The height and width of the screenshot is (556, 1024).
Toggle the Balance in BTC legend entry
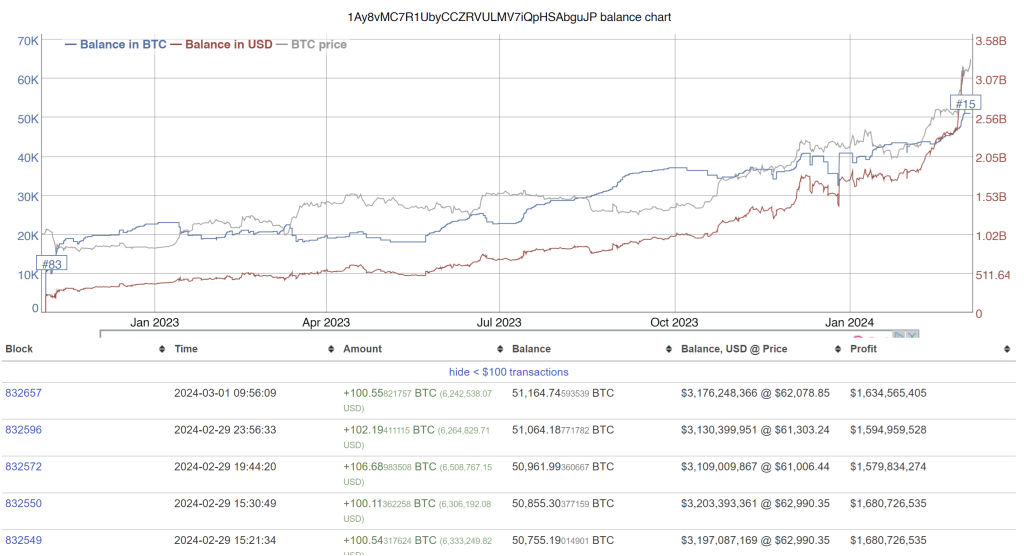(116, 44)
